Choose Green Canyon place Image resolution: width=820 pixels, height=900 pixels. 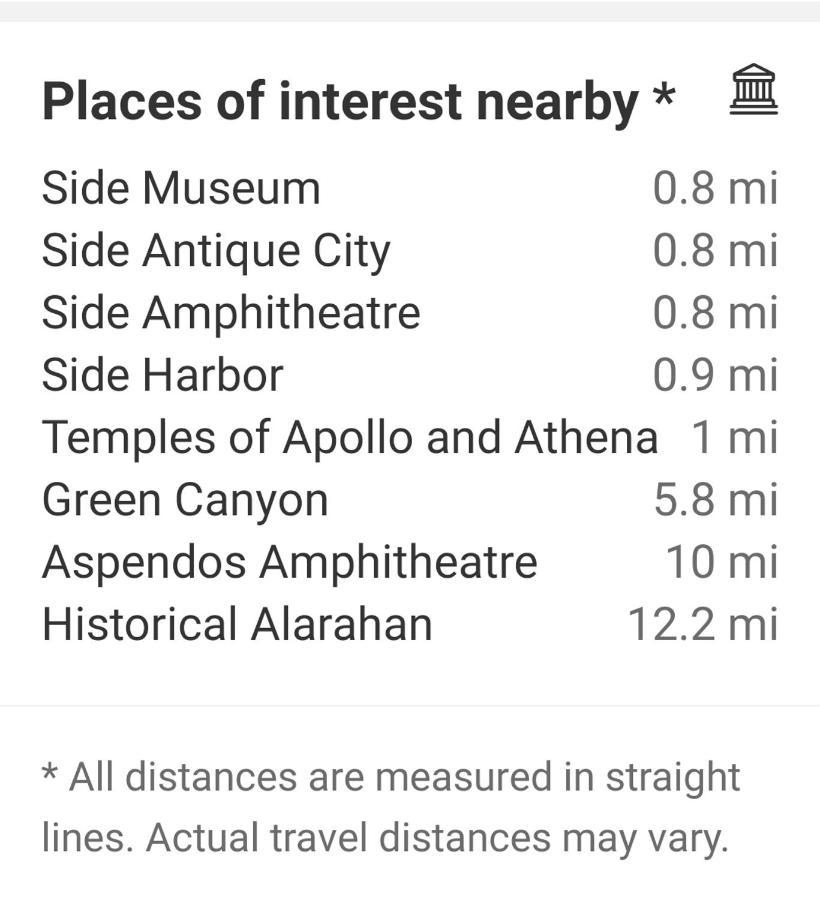[185, 501]
